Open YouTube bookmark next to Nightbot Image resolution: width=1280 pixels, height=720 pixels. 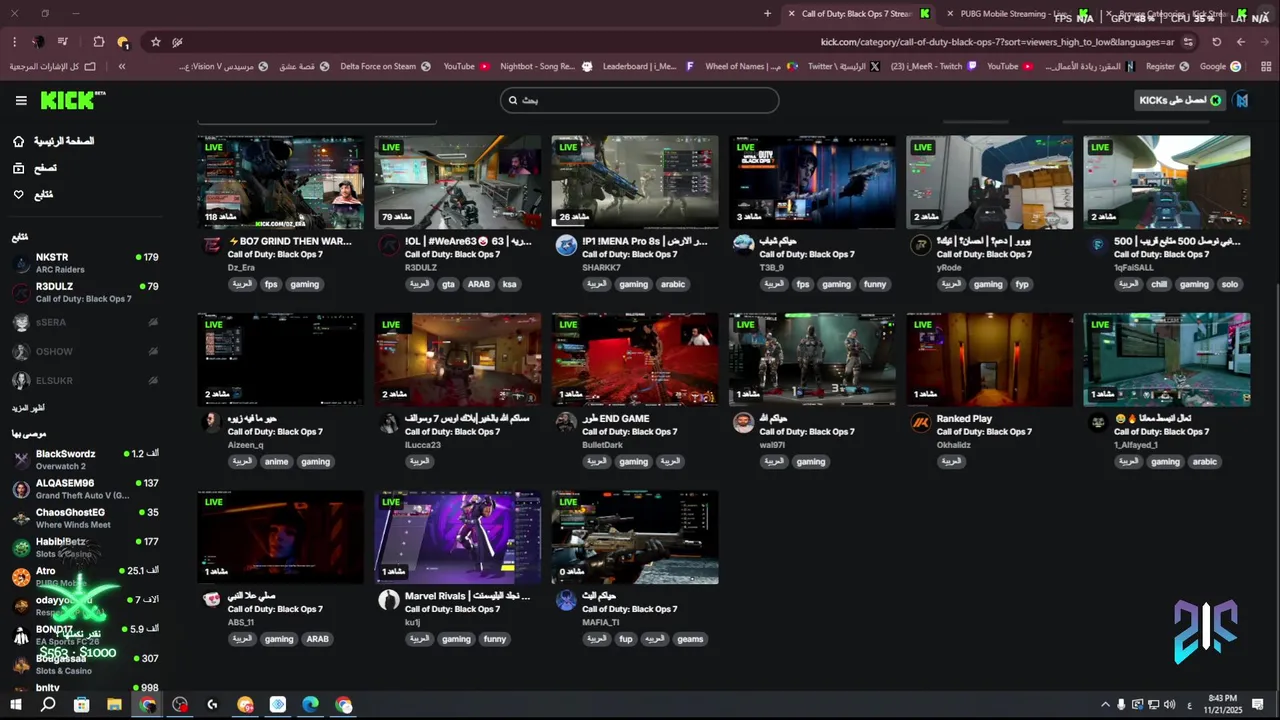[466, 66]
